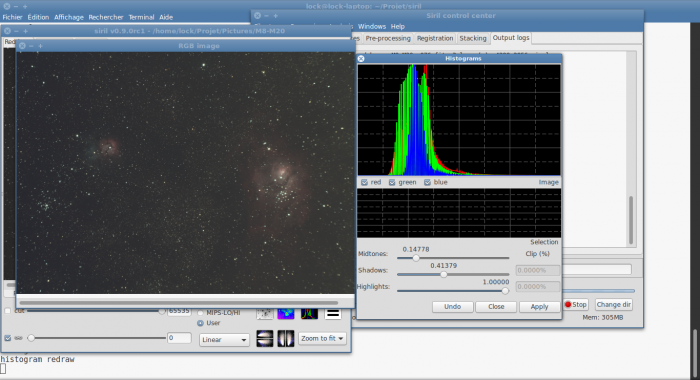
Task: Toggle the false color rendering icon
Action: (286, 313)
